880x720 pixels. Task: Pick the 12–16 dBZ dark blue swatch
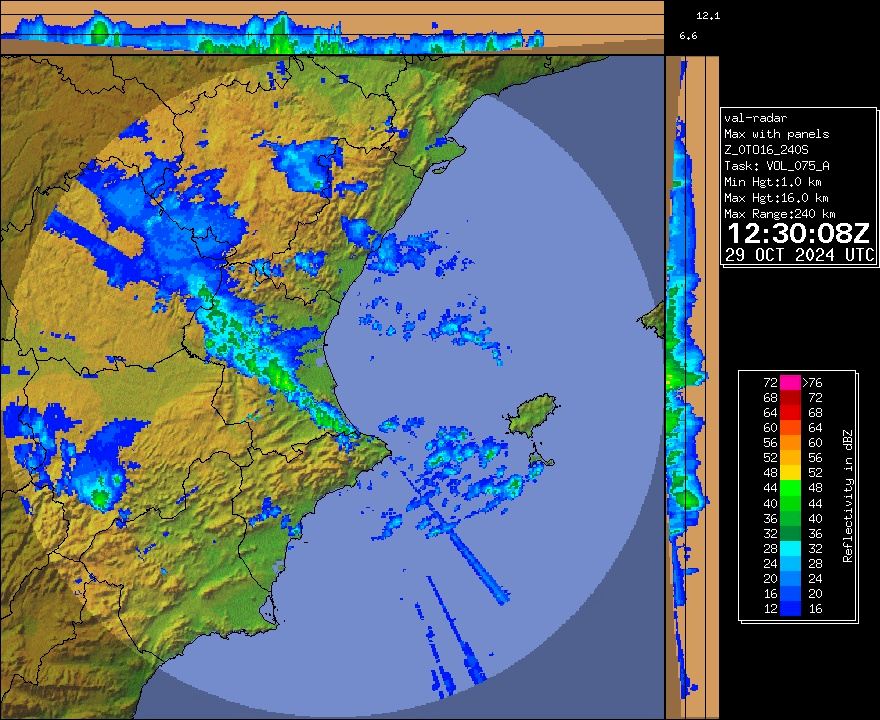click(790, 607)
